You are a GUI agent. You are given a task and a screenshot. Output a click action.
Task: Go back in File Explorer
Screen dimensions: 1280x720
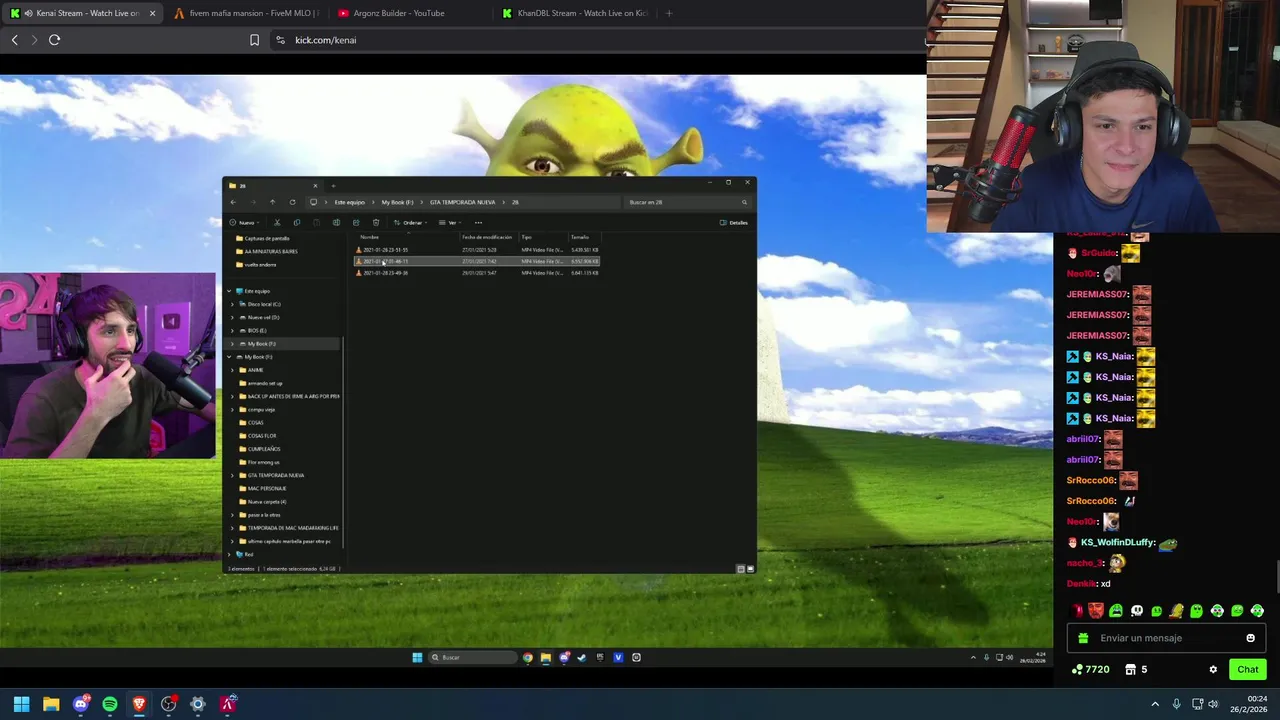233,202
